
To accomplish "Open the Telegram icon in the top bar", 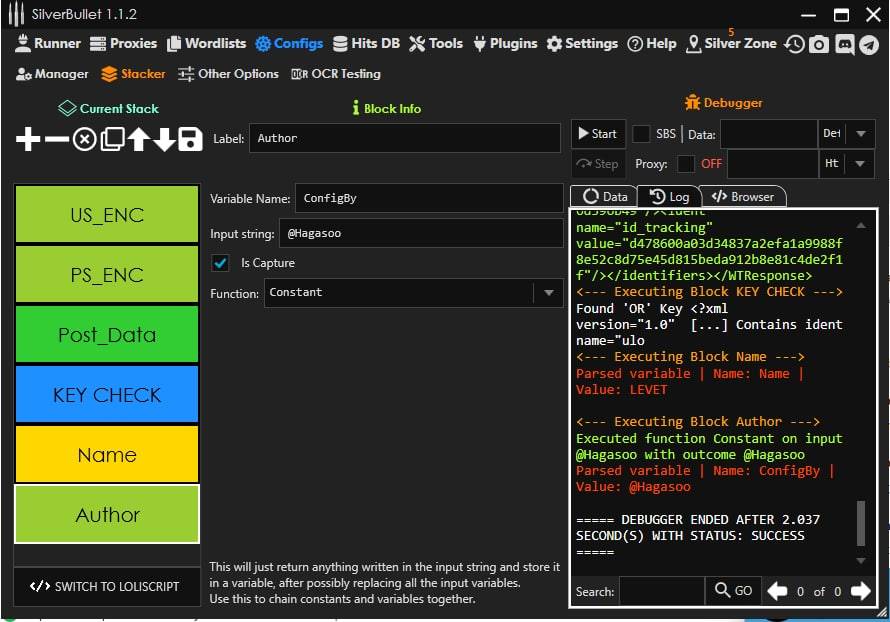I will 870,44.
